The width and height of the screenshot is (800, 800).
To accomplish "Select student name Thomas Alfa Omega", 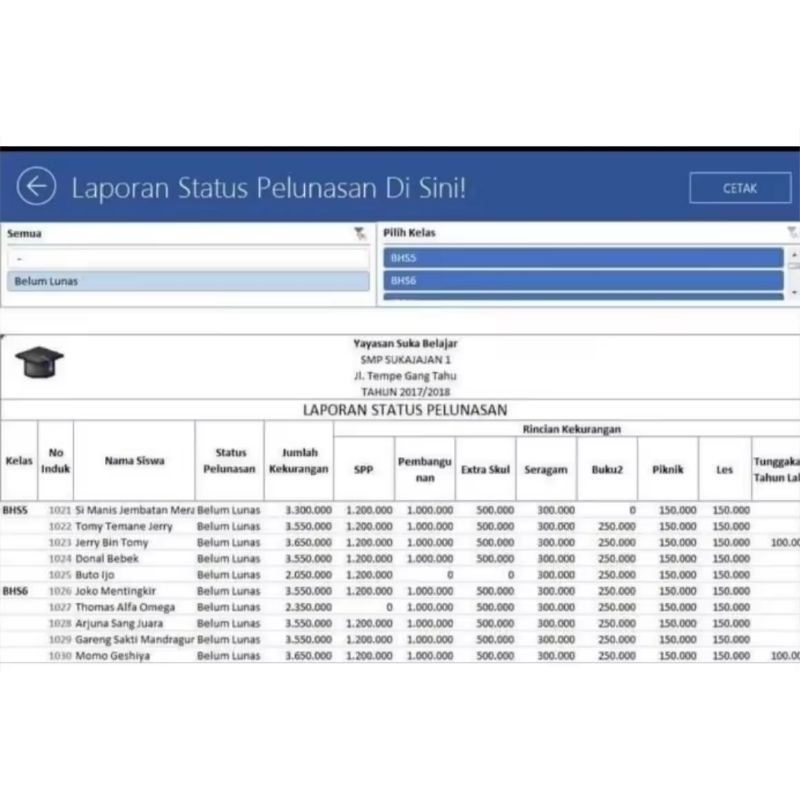I will tap(125, 607).
